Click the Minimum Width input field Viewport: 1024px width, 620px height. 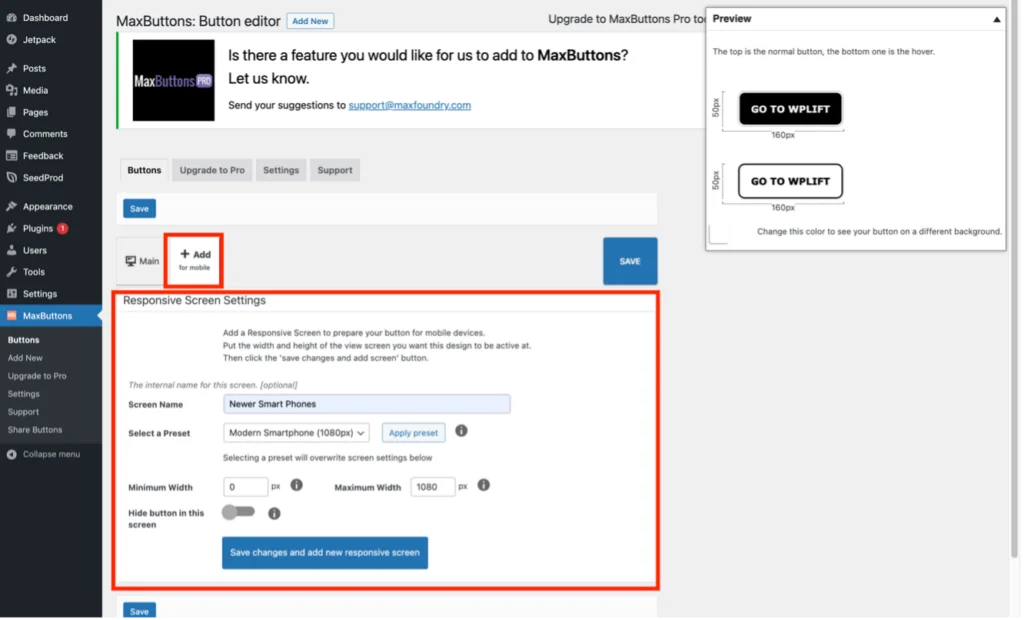(x=246, y=488)
